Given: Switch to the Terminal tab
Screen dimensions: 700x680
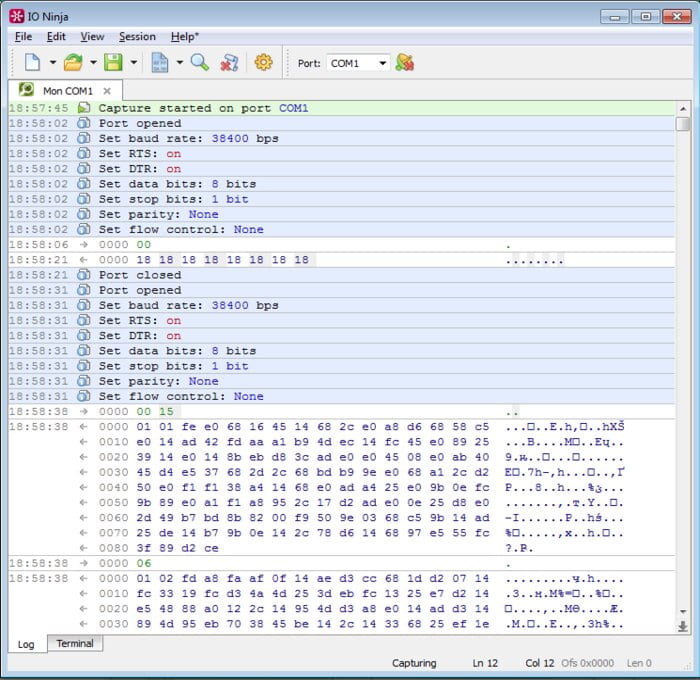Looking at the screenshot, I should tap(75, 643).
